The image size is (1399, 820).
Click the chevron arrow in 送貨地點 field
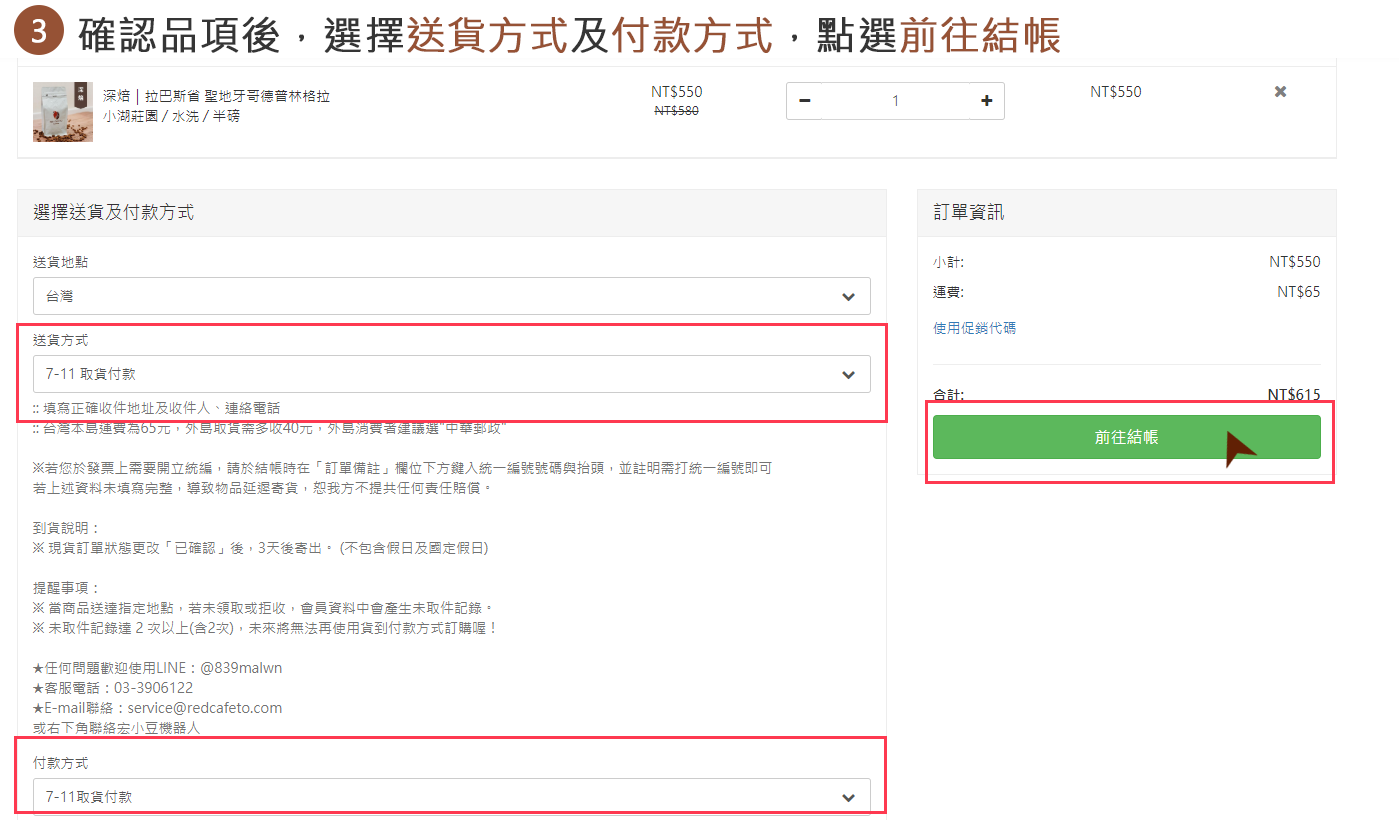pyautogui.click(x=848, y=297)
